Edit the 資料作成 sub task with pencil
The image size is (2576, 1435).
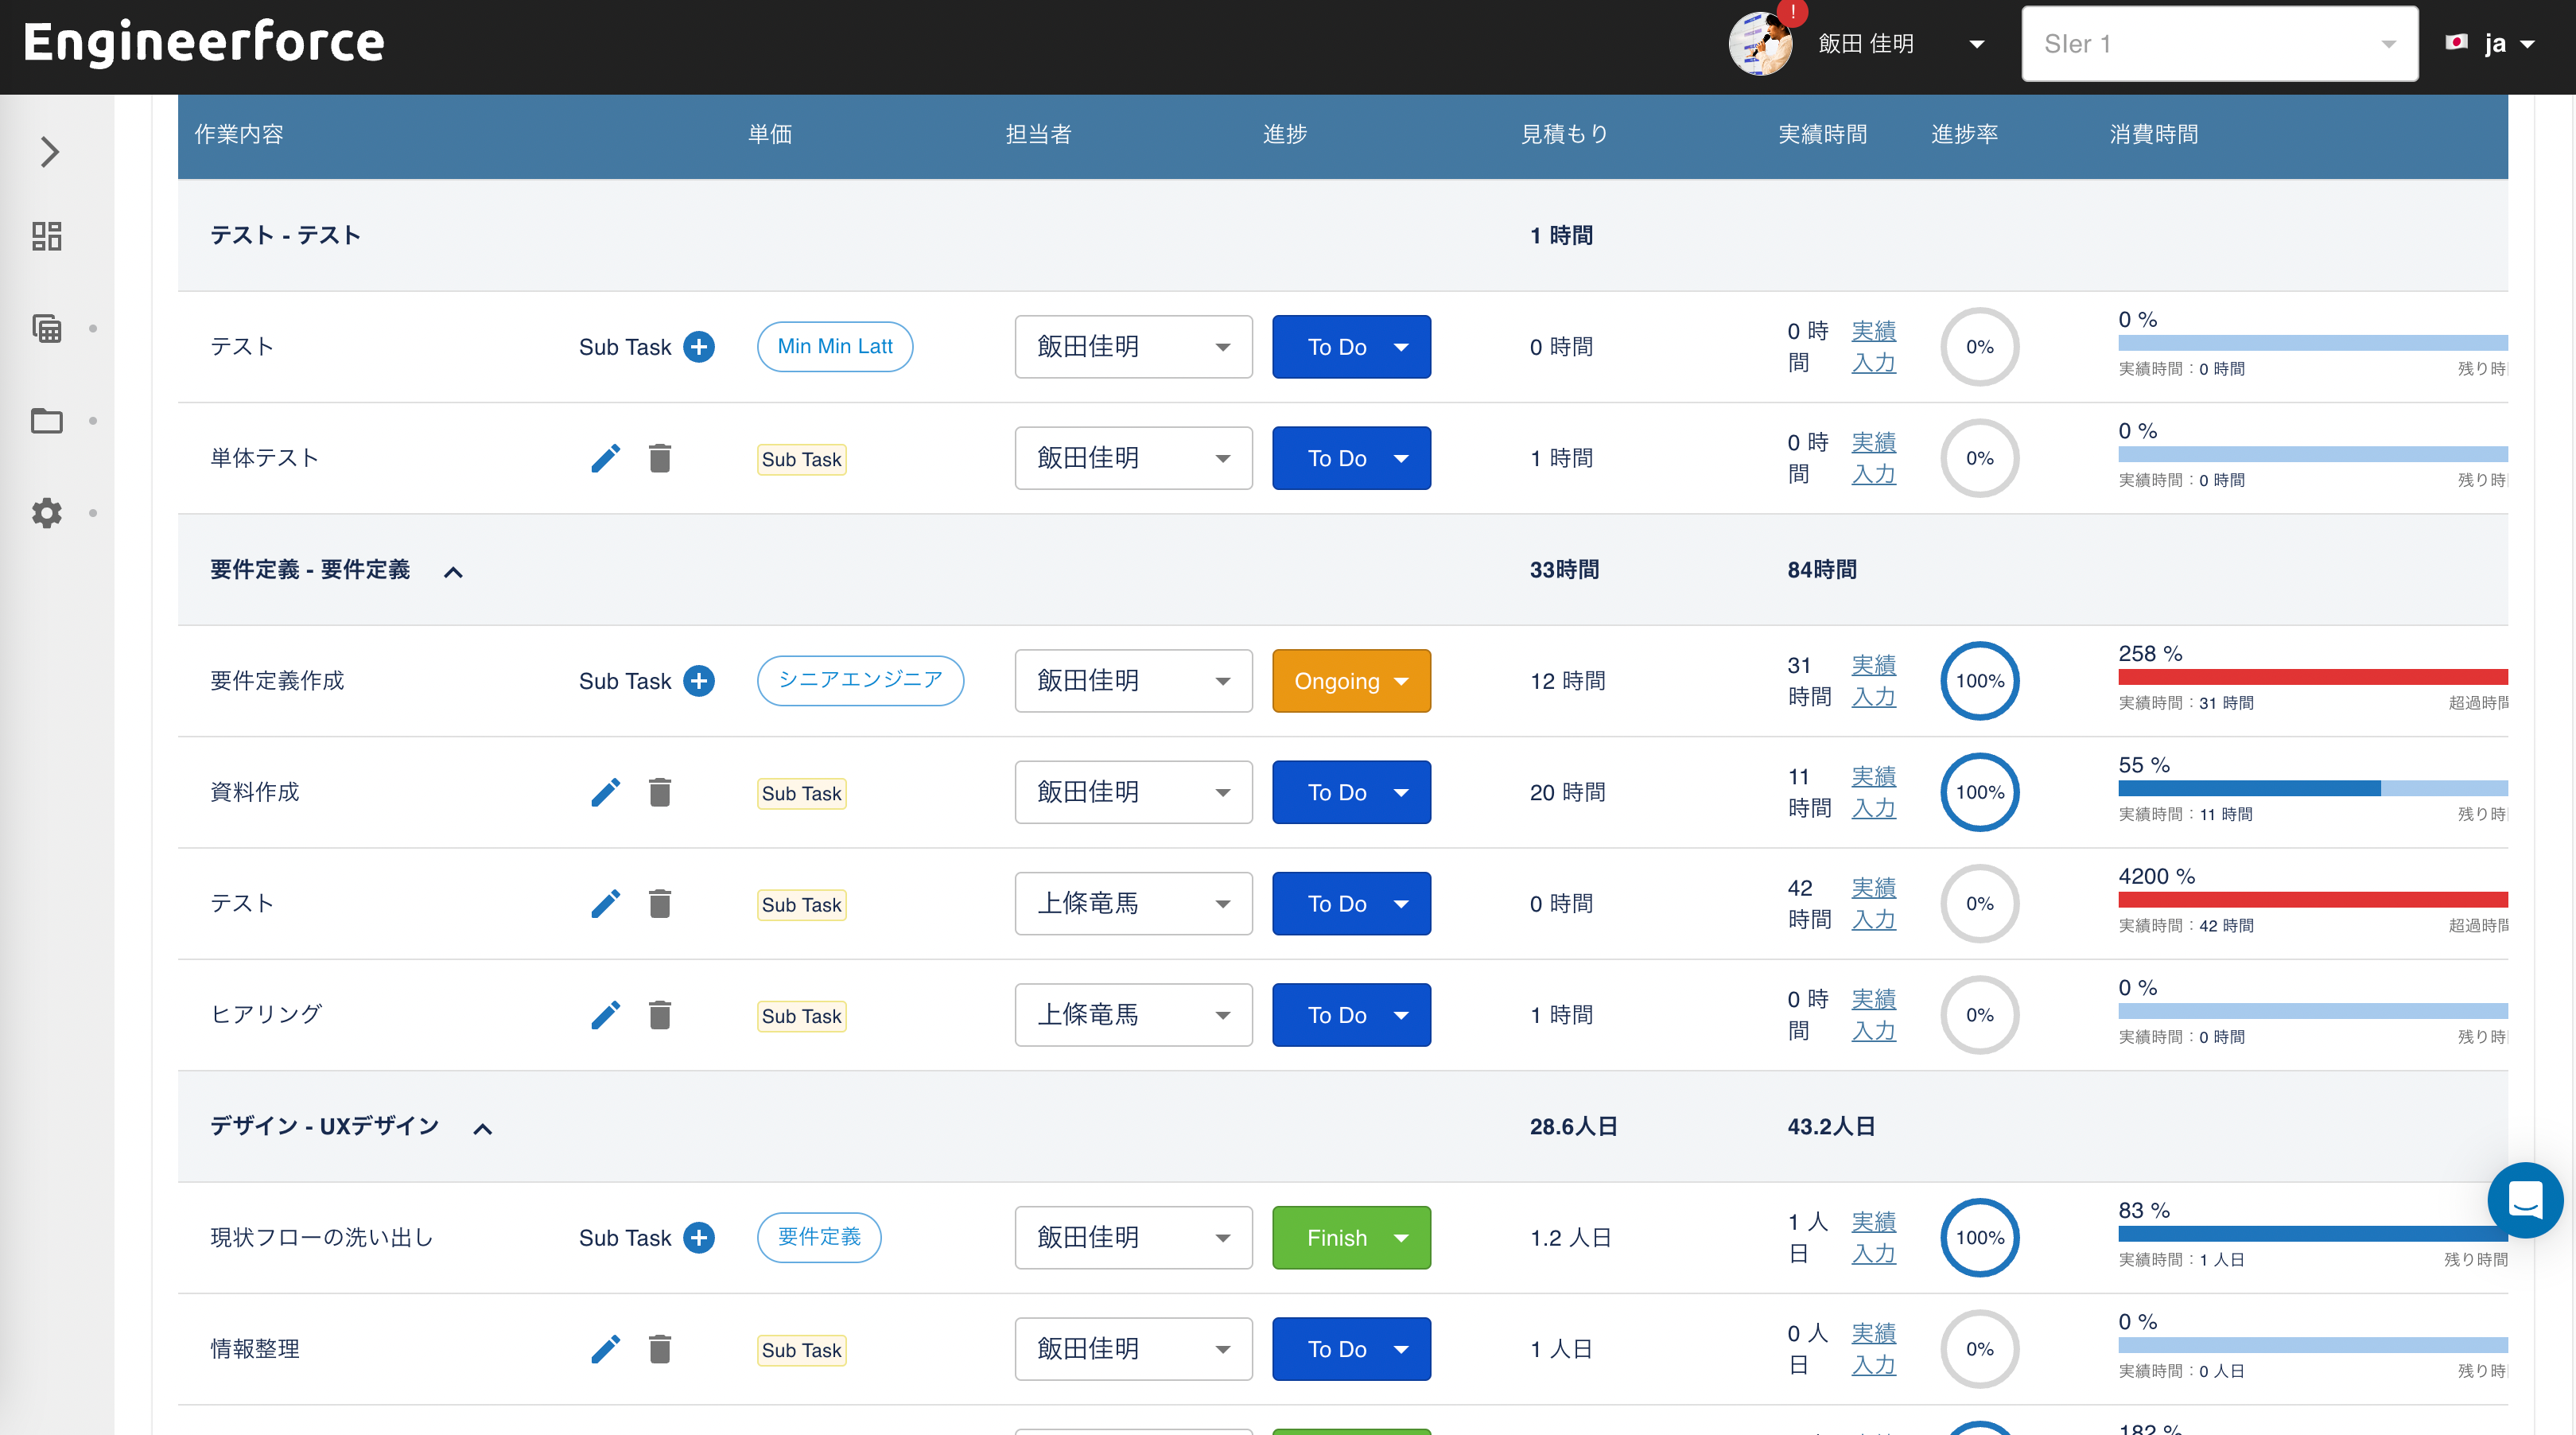coord(605,793)
